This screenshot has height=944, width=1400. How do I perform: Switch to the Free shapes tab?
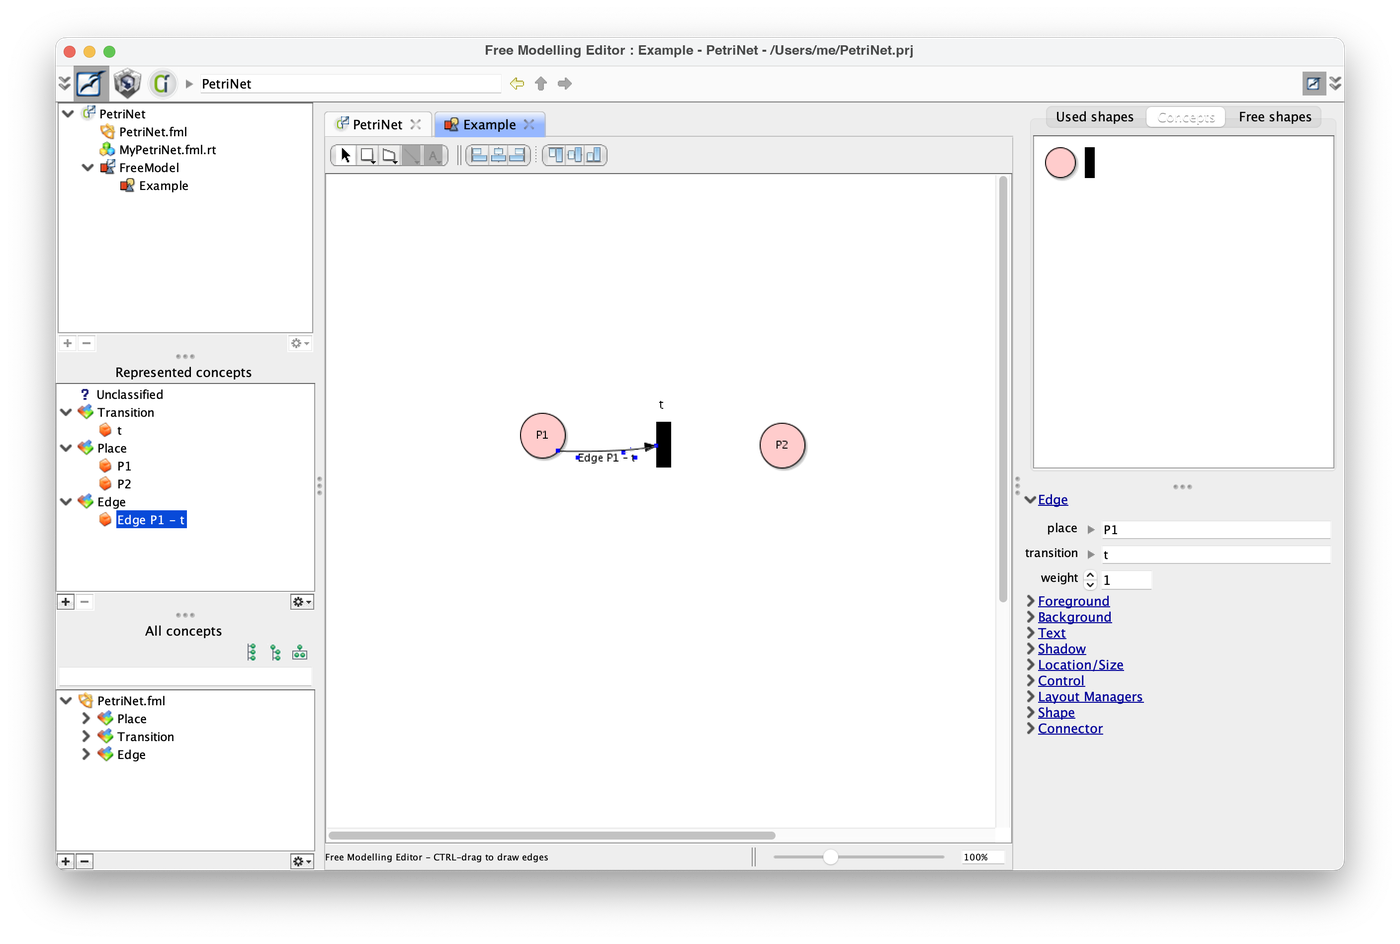click(1275, 117)
